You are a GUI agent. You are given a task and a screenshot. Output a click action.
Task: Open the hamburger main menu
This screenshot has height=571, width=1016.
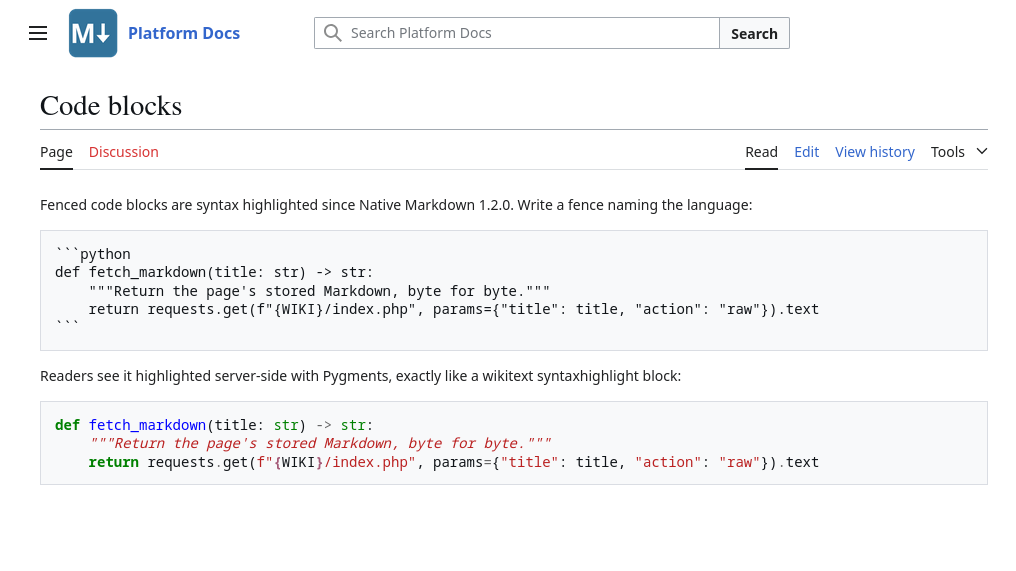pos(38,33)
